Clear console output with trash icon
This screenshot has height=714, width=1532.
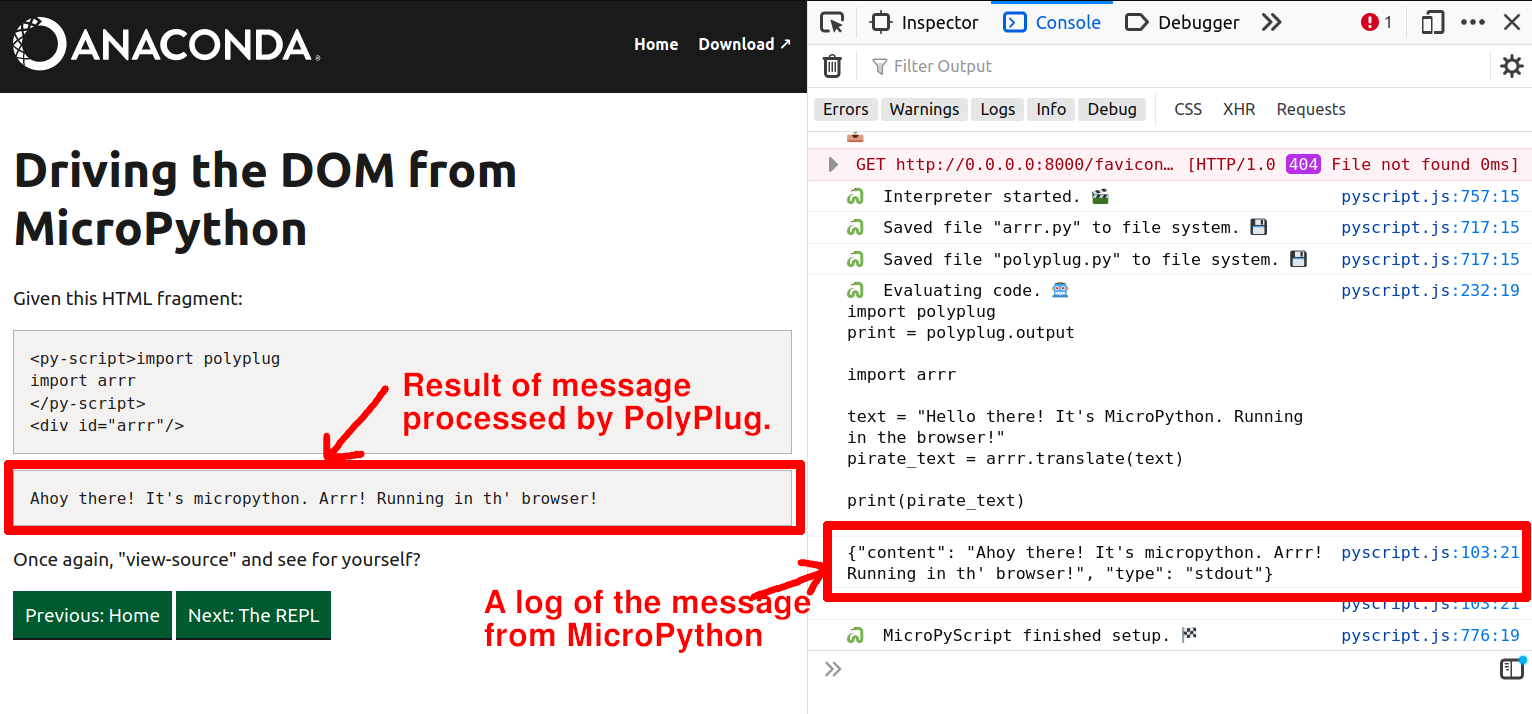pos(832,66)
